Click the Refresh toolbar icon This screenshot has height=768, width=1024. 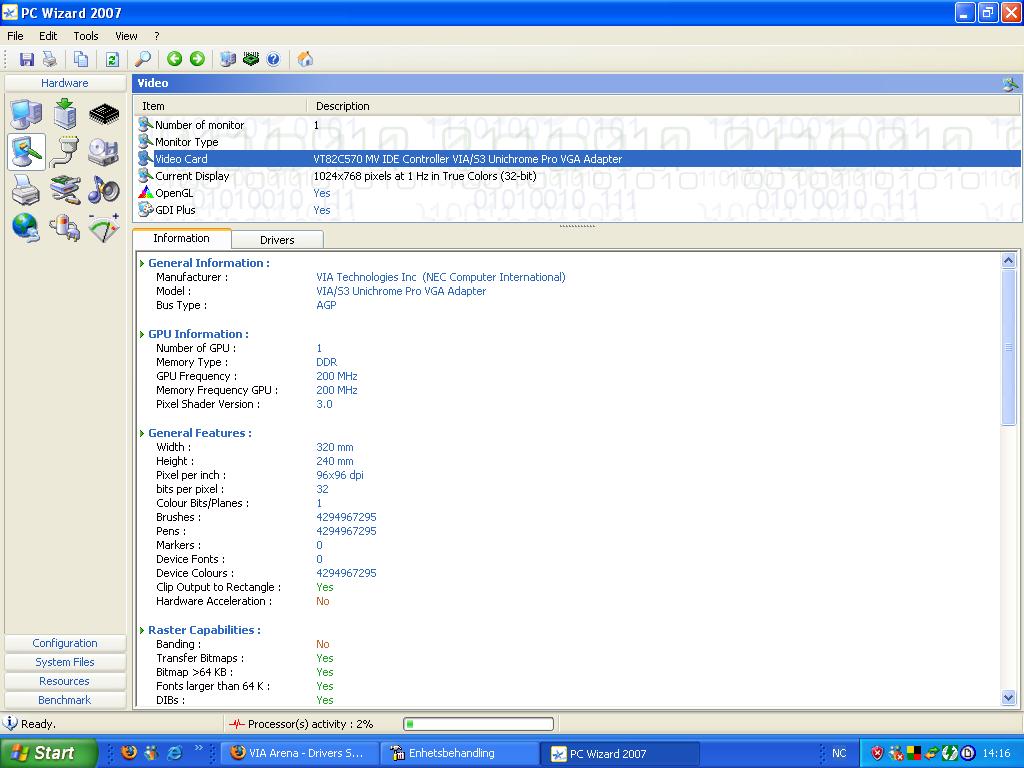(112, 59)
